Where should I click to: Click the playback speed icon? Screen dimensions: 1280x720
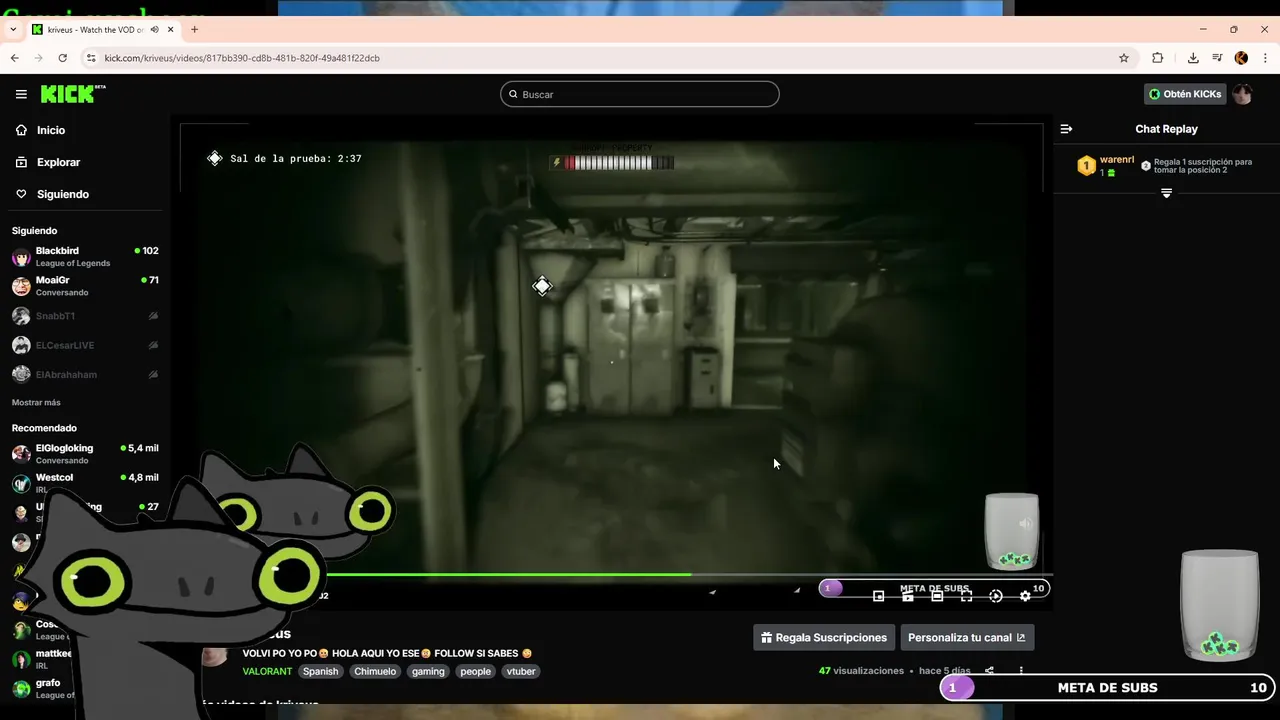tap(996, 596)
